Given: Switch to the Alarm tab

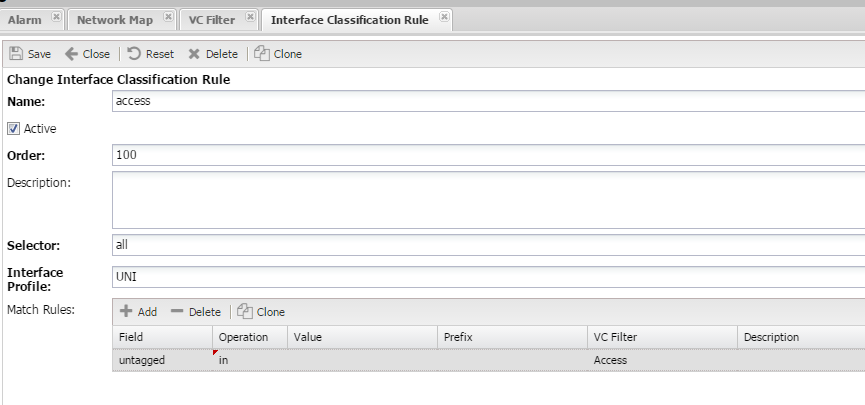Looking at the screenshot, I should [27, 19].
